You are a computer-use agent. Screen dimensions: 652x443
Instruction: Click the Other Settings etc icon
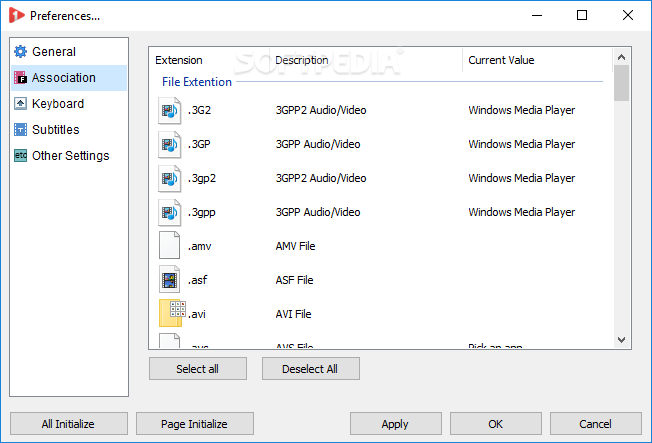(20, 156)
